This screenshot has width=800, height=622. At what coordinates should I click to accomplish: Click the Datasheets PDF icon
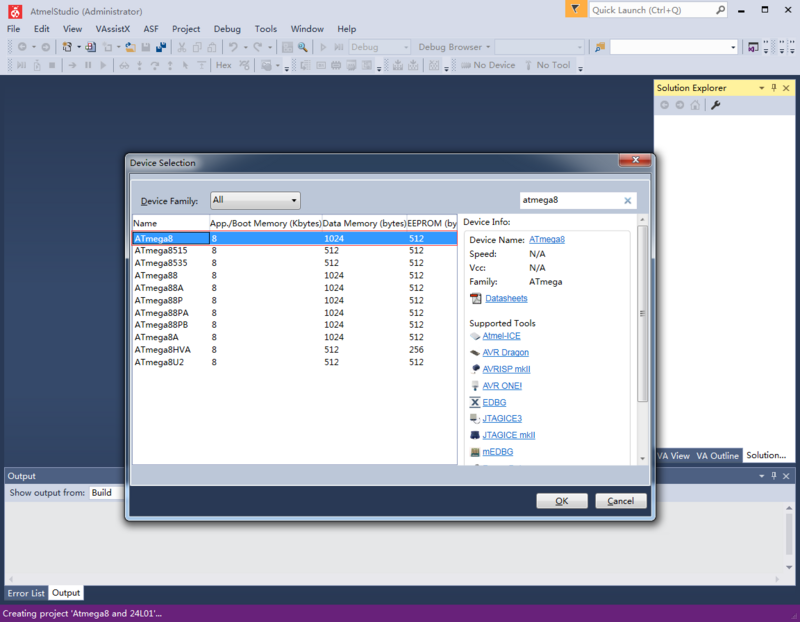[475, 298]
